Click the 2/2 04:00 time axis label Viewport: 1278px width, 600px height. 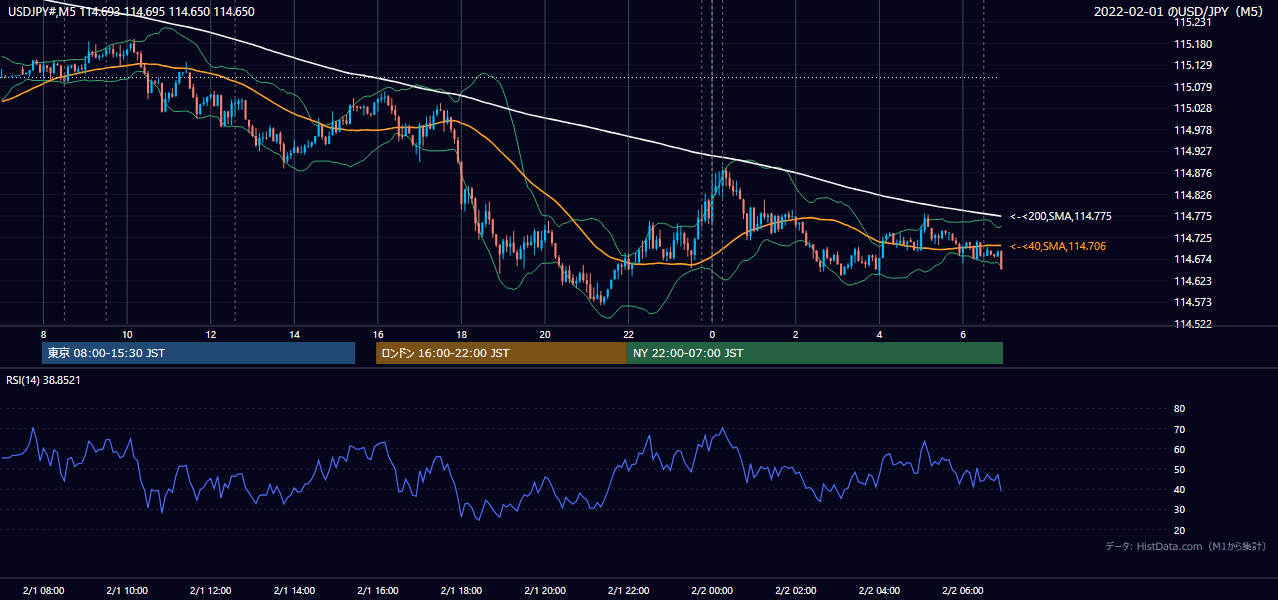coord(879,590)
